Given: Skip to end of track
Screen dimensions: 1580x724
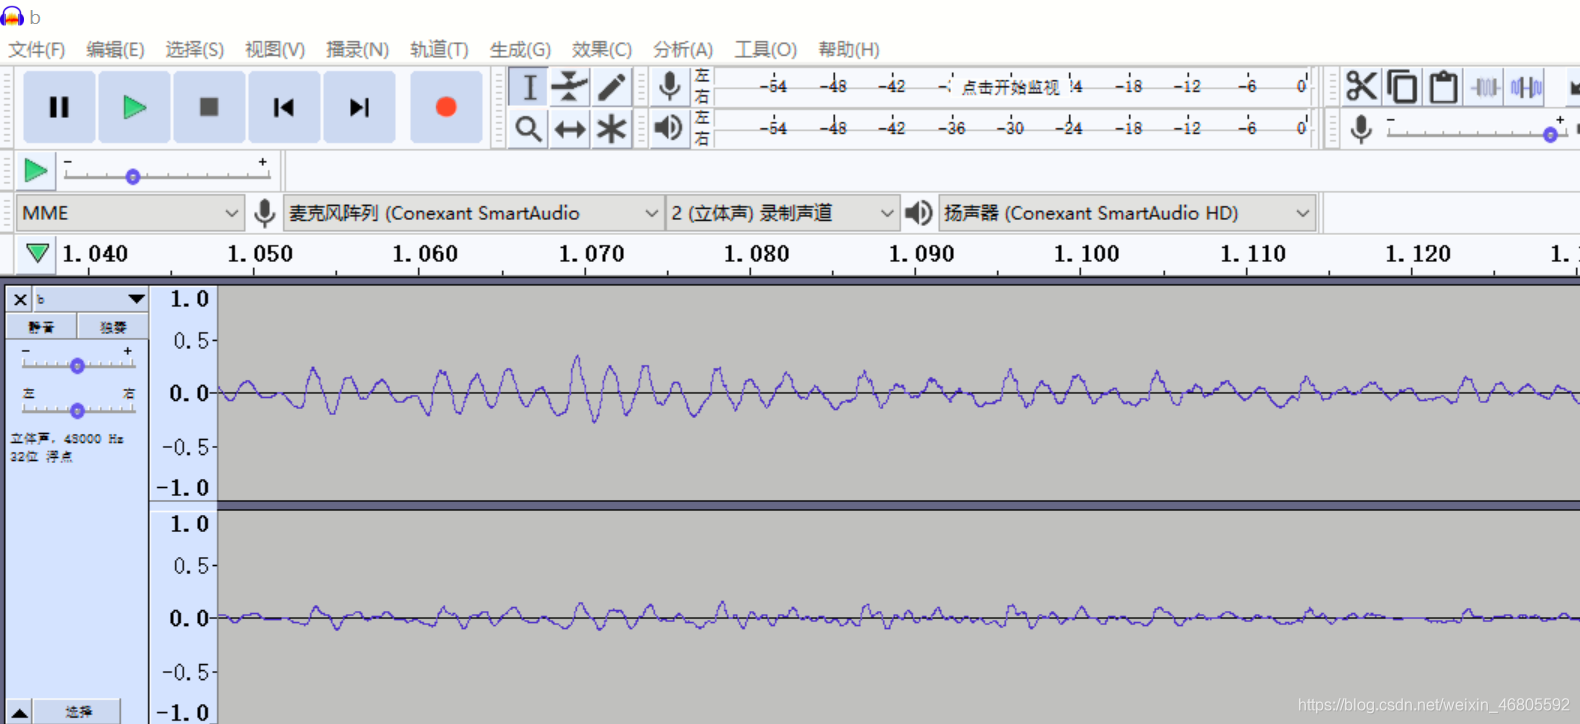Looking at the screenshot, I should point(359,107).
